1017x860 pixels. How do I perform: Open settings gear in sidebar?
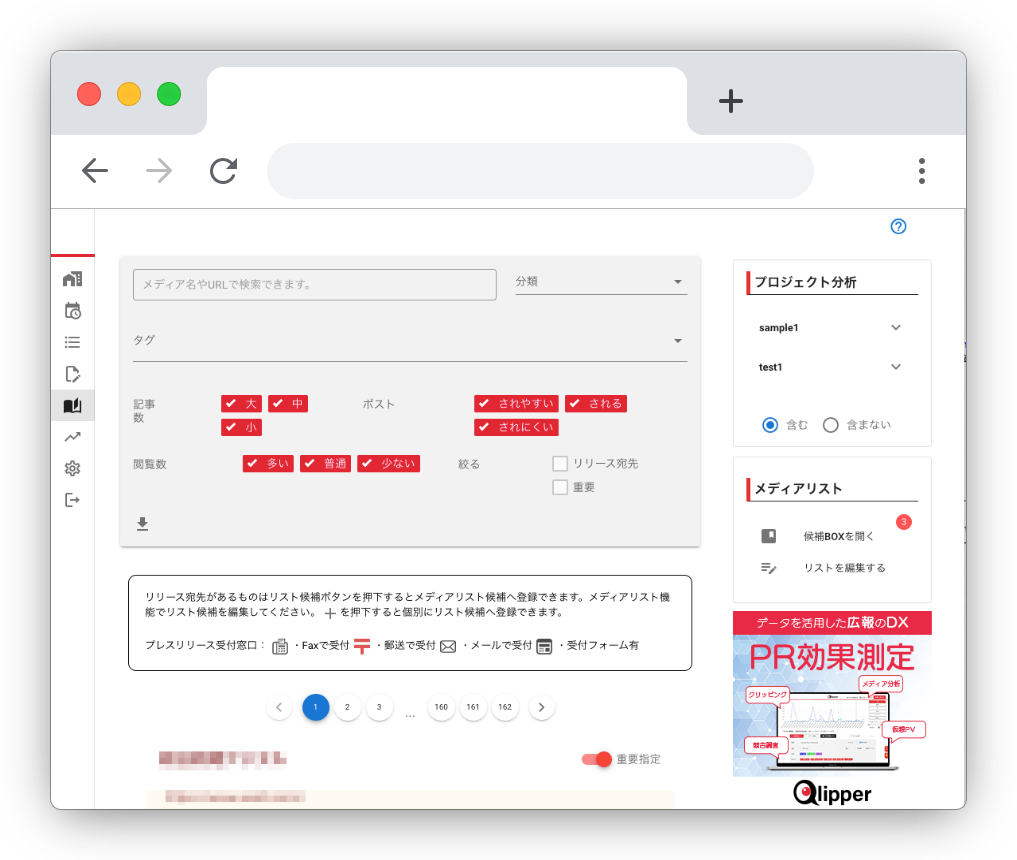click(x=72, y=469)
